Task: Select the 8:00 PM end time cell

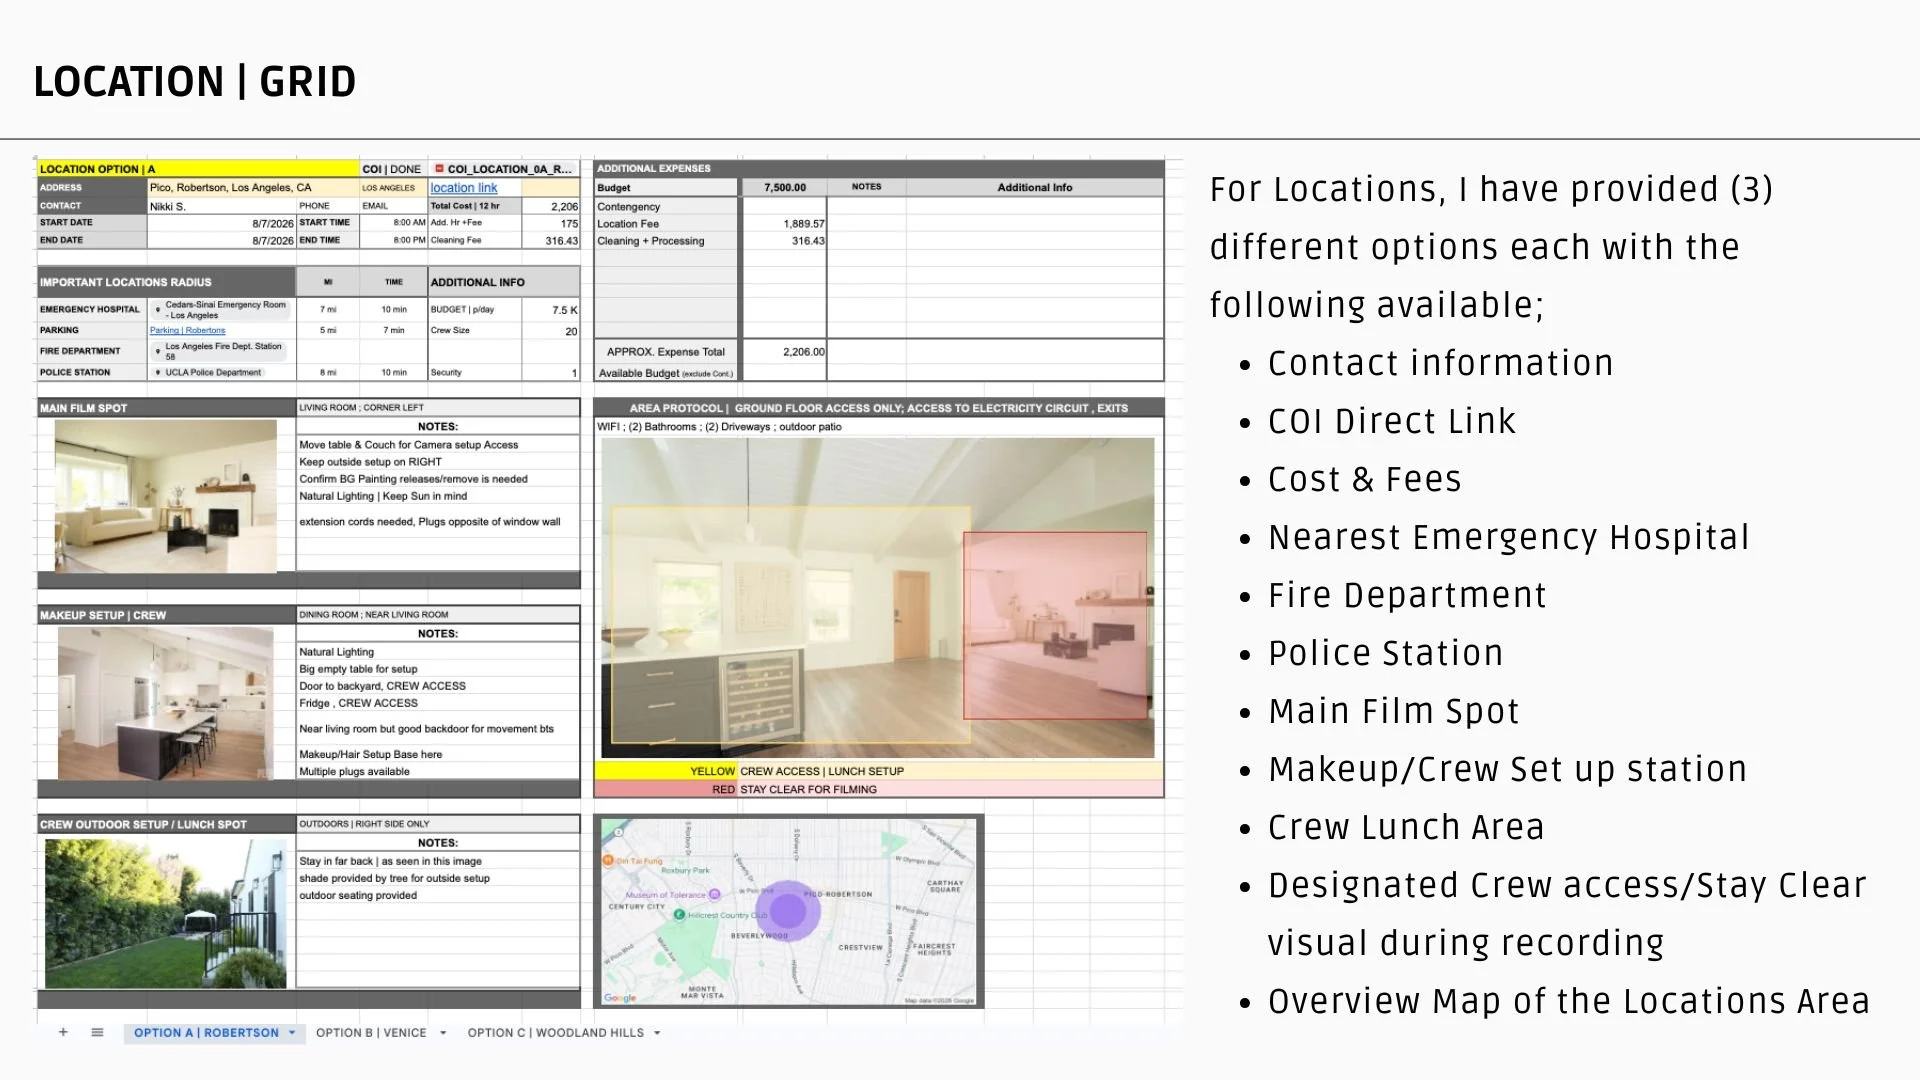Action: (393, 240)
